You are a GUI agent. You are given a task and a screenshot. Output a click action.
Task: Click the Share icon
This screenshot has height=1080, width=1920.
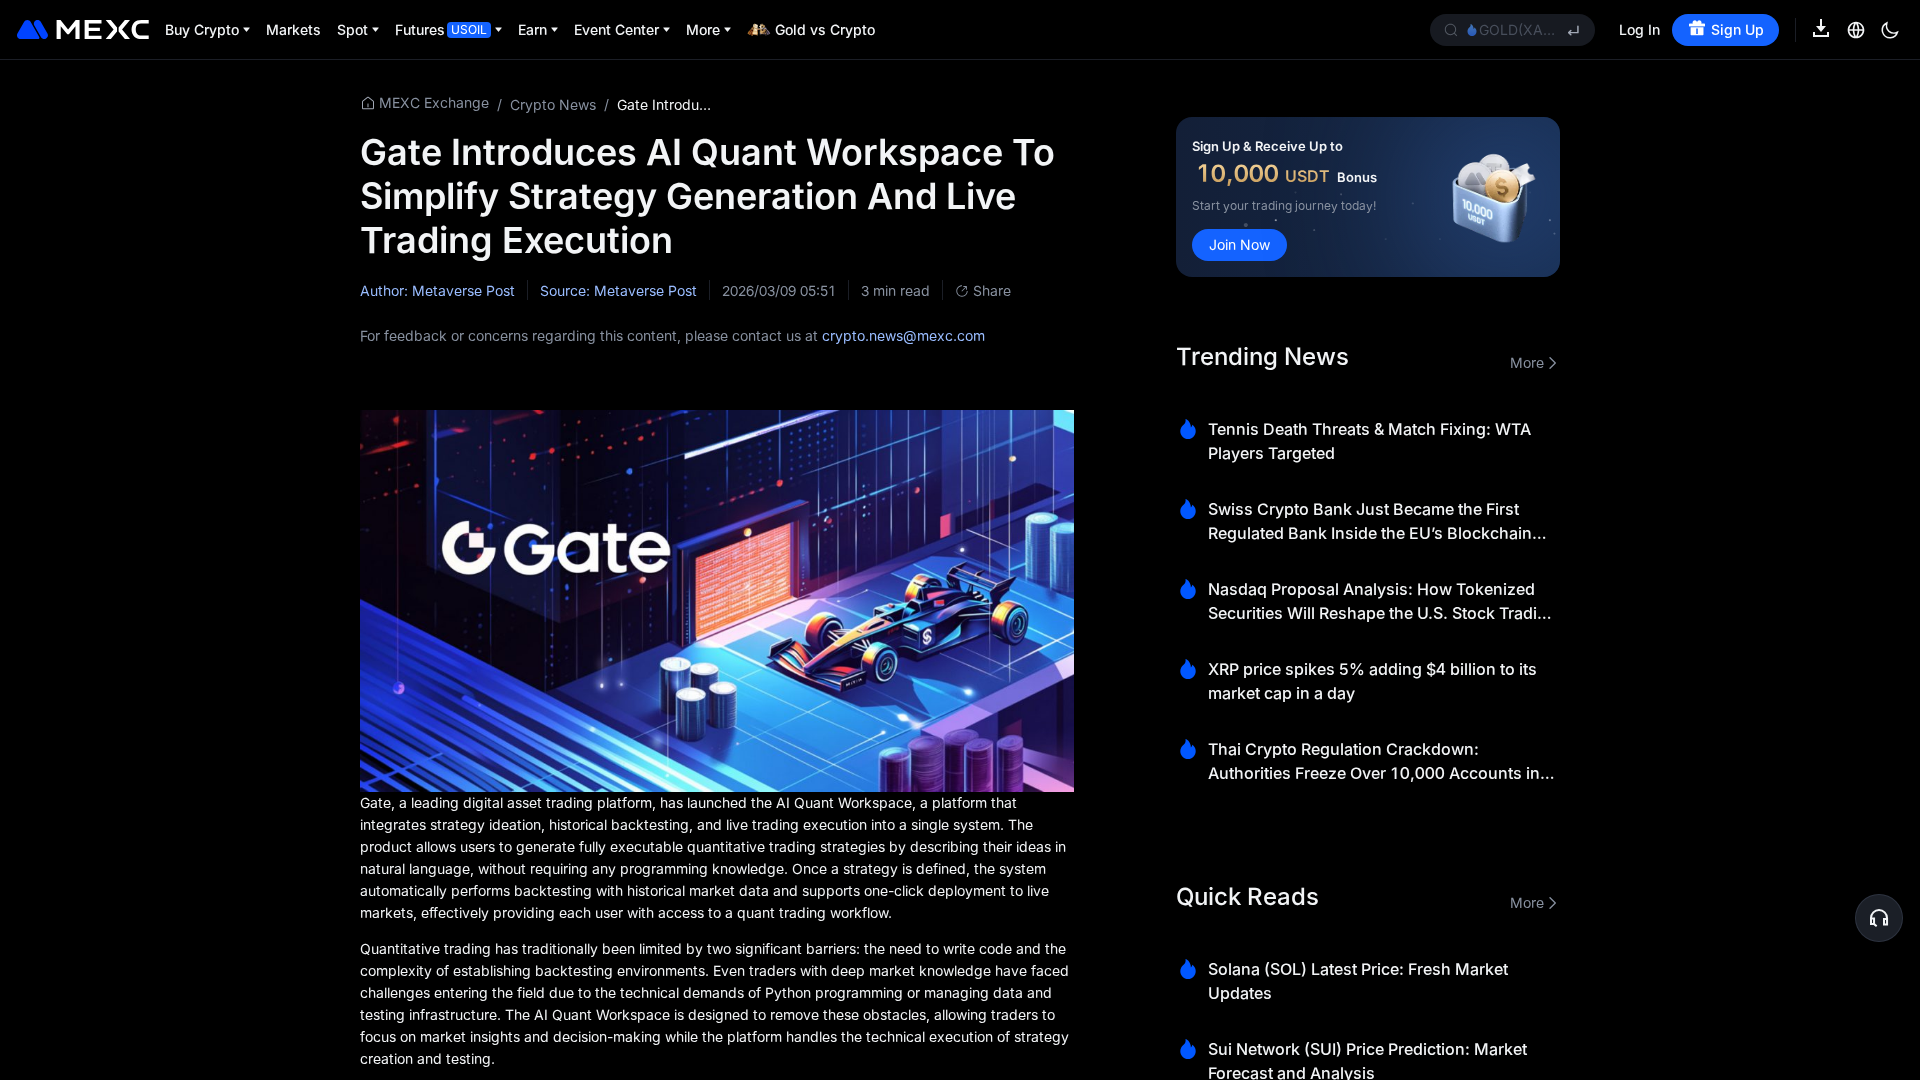(x=962, y=291)
